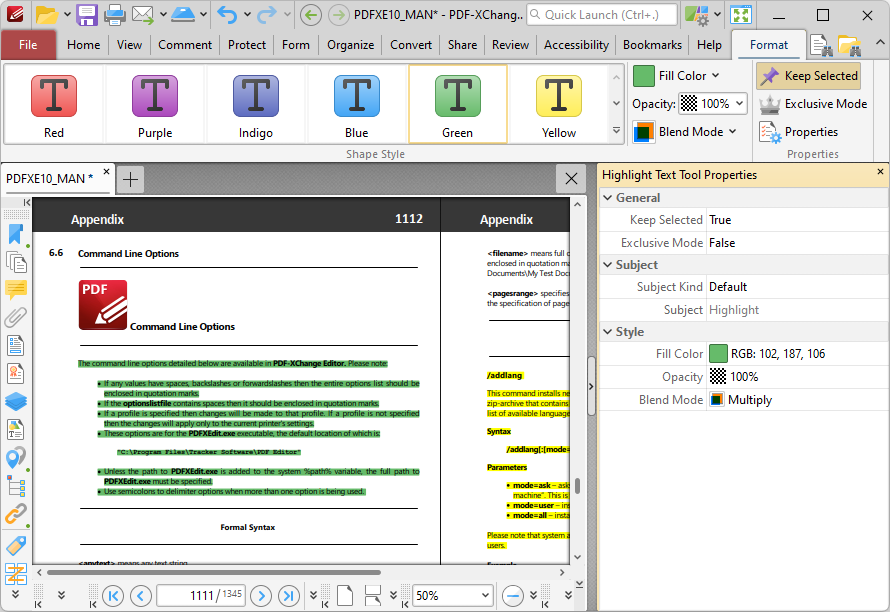890x612 pixels.
Task: Click the UI options icon beside Quick Launch
Action: pos(696,15)
